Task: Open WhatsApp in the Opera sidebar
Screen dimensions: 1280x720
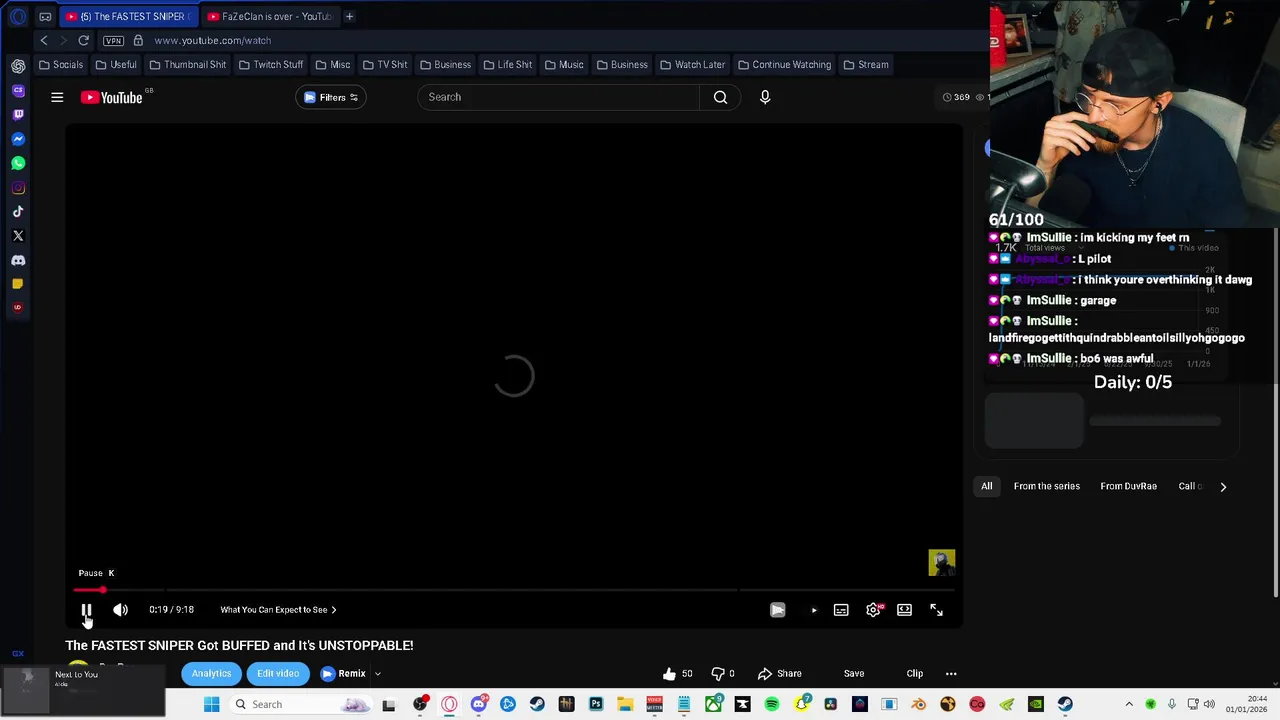Action: (18, 163)
